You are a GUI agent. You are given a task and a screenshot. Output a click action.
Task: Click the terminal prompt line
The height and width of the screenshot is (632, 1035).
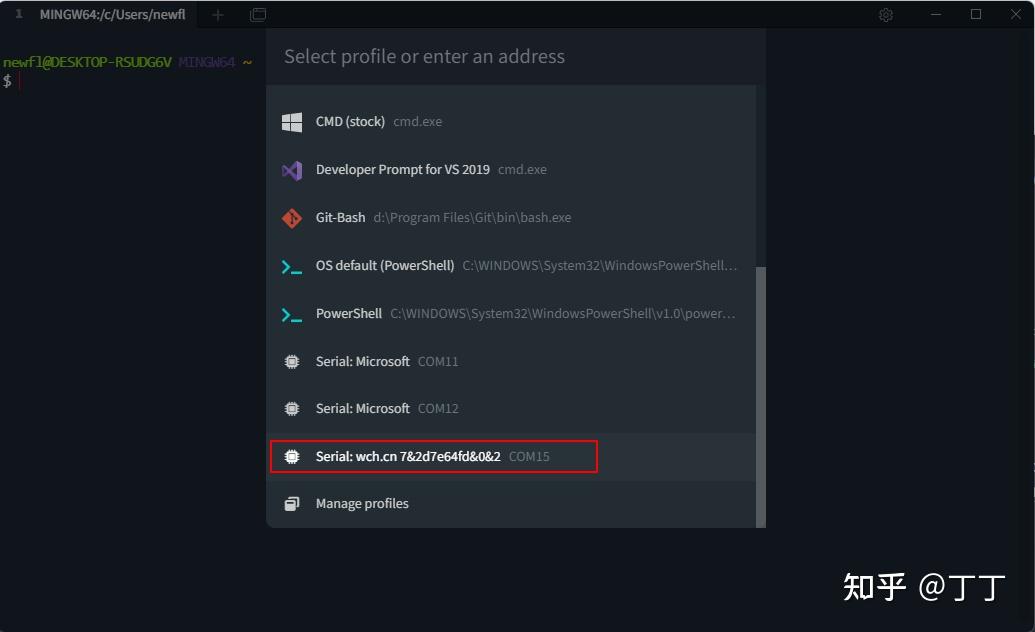130,80
